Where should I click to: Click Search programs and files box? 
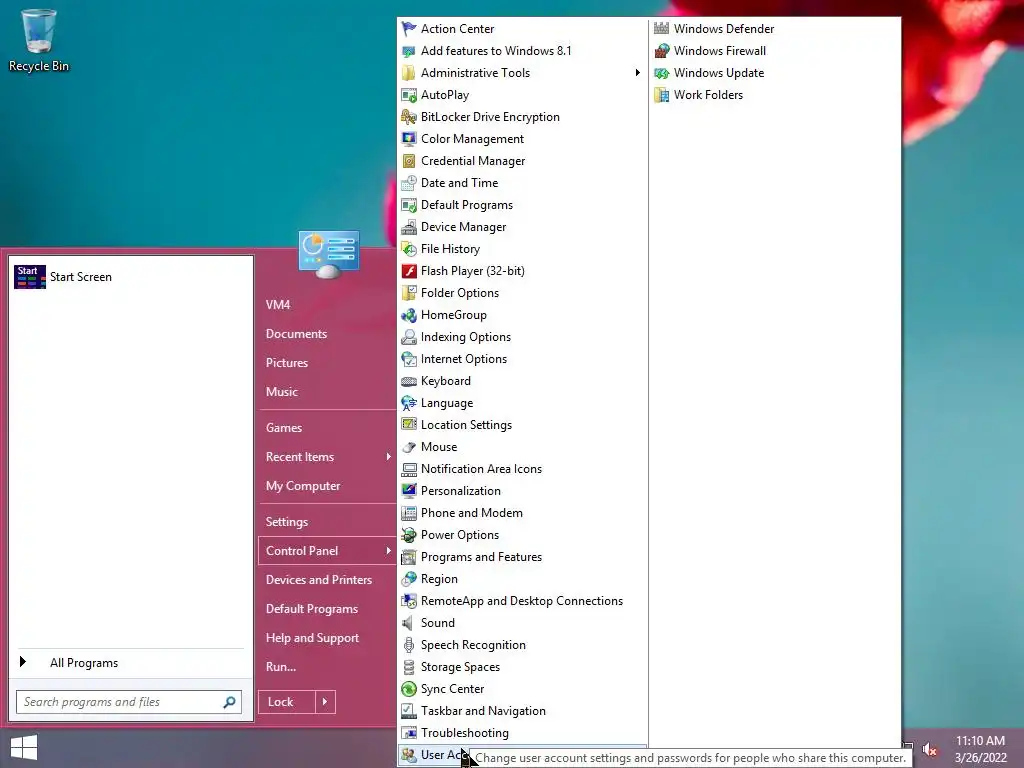pos(129,702)
